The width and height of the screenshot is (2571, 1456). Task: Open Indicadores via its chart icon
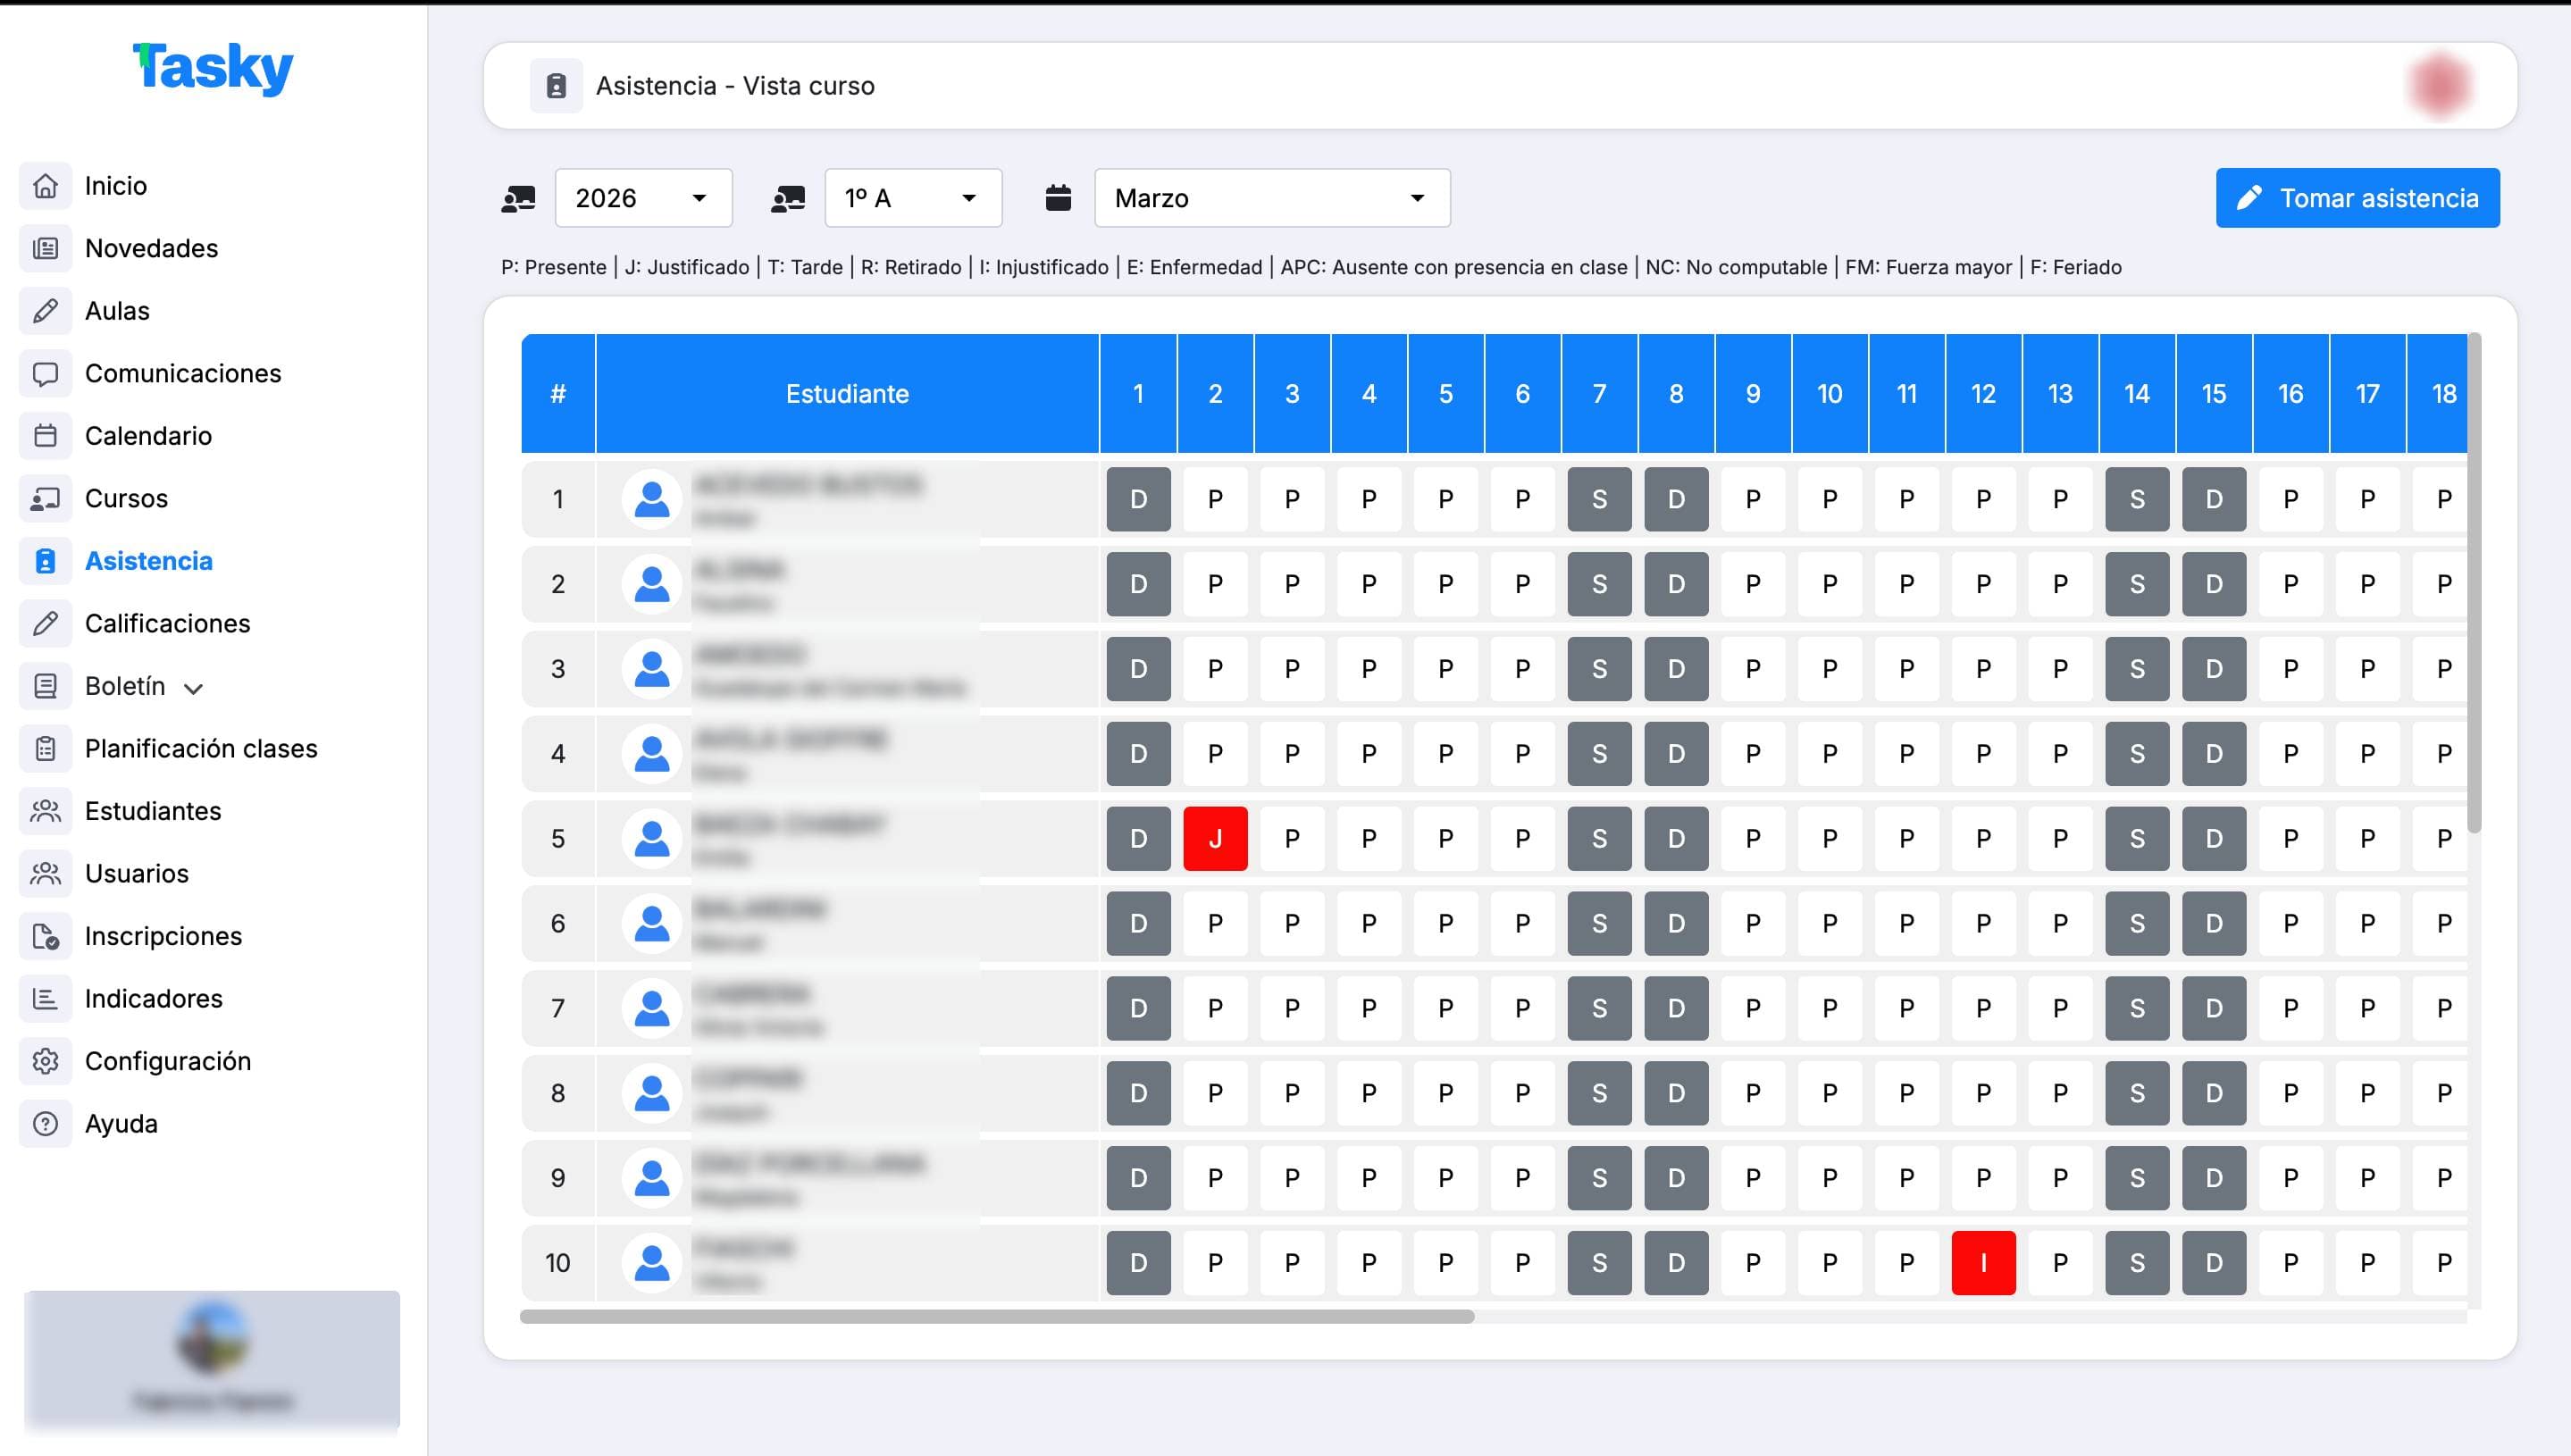click(45, 998)
